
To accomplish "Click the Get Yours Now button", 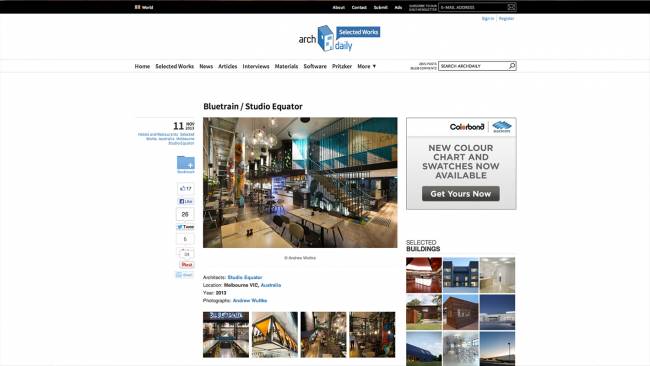I will [x=461, y=194].
